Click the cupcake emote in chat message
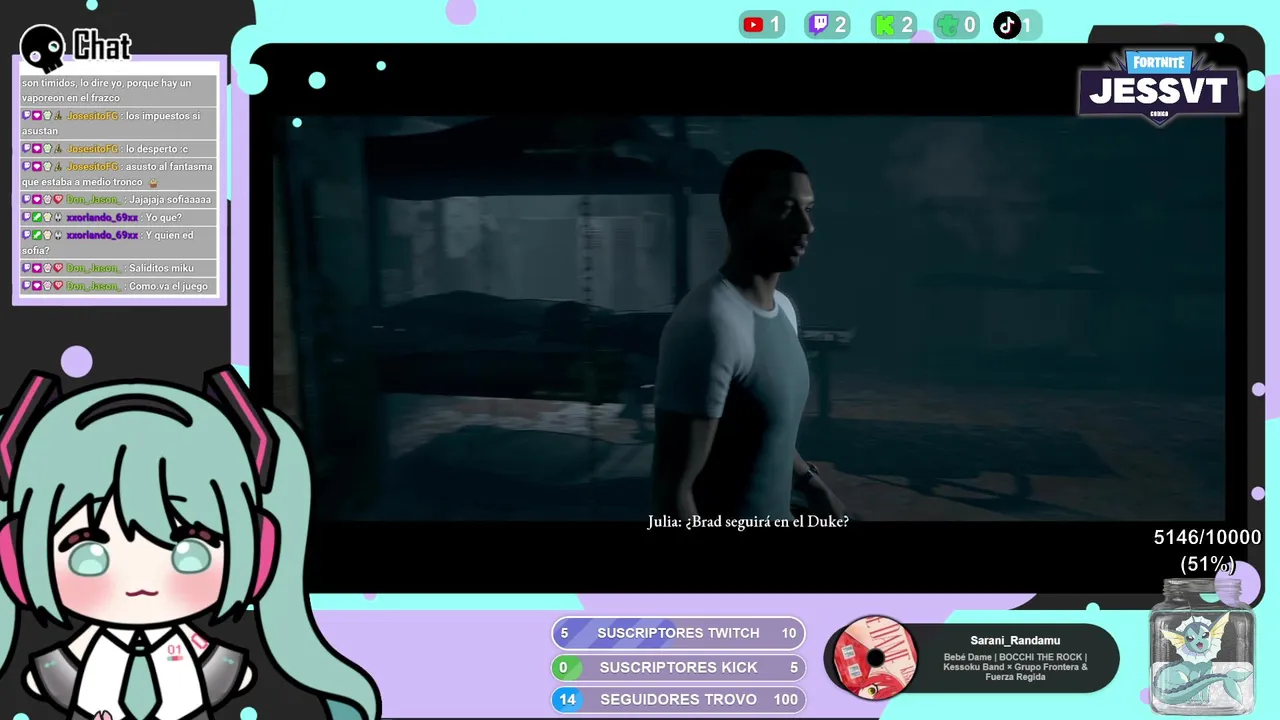1280x720 pixels. tap(153, 183)
